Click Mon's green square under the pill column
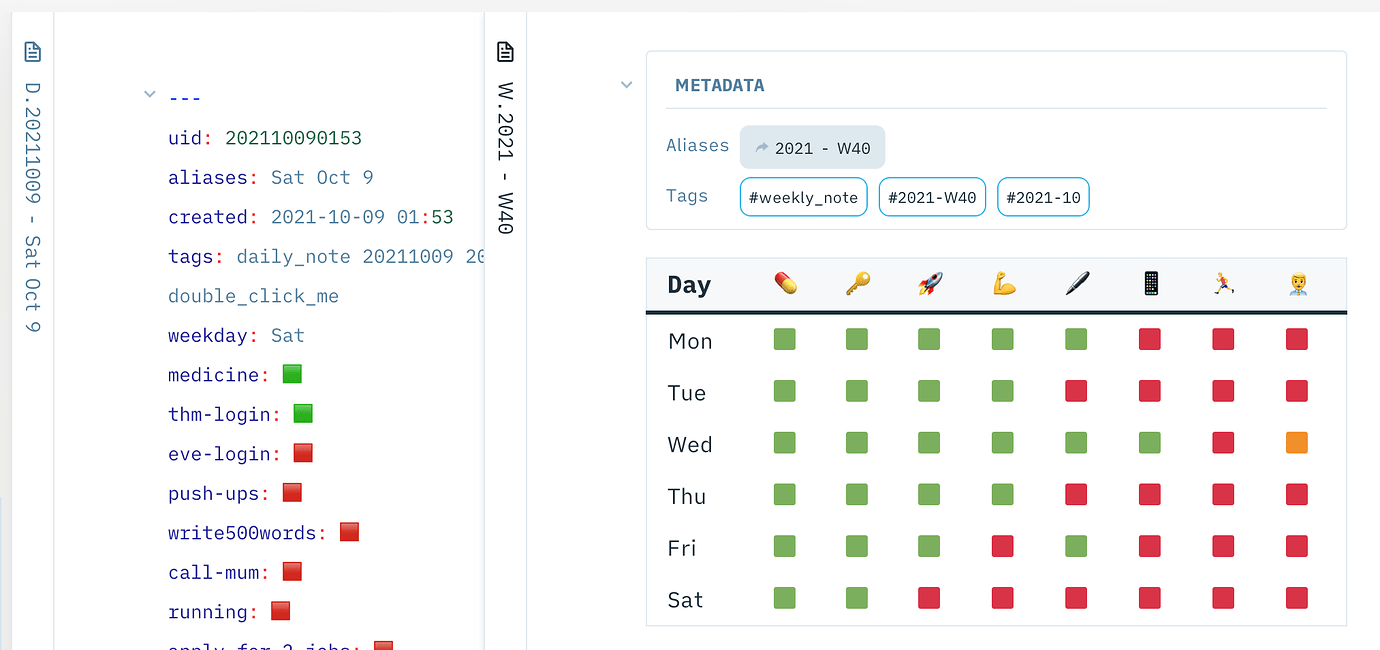 click(785, 339)
